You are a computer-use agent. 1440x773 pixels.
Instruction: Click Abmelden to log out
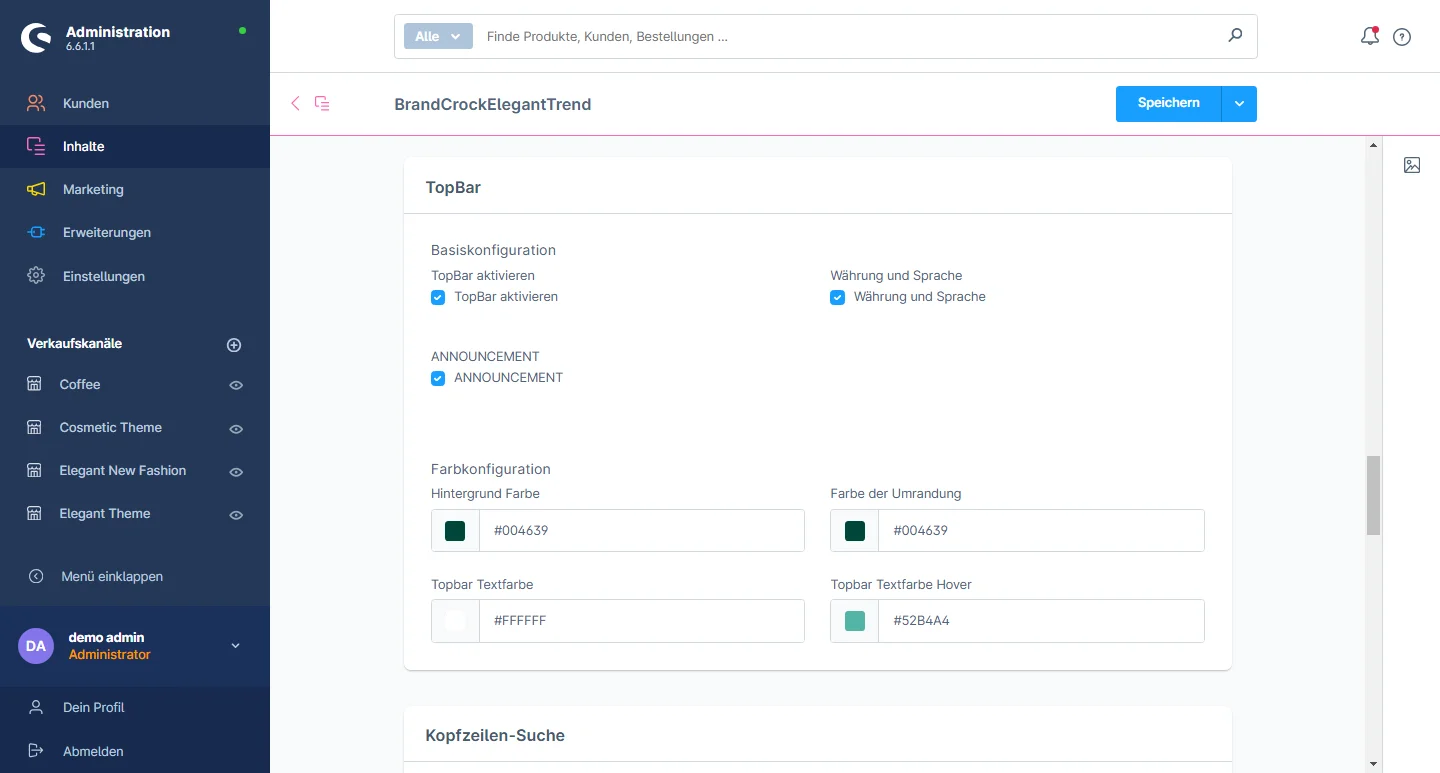pos(93,751)
